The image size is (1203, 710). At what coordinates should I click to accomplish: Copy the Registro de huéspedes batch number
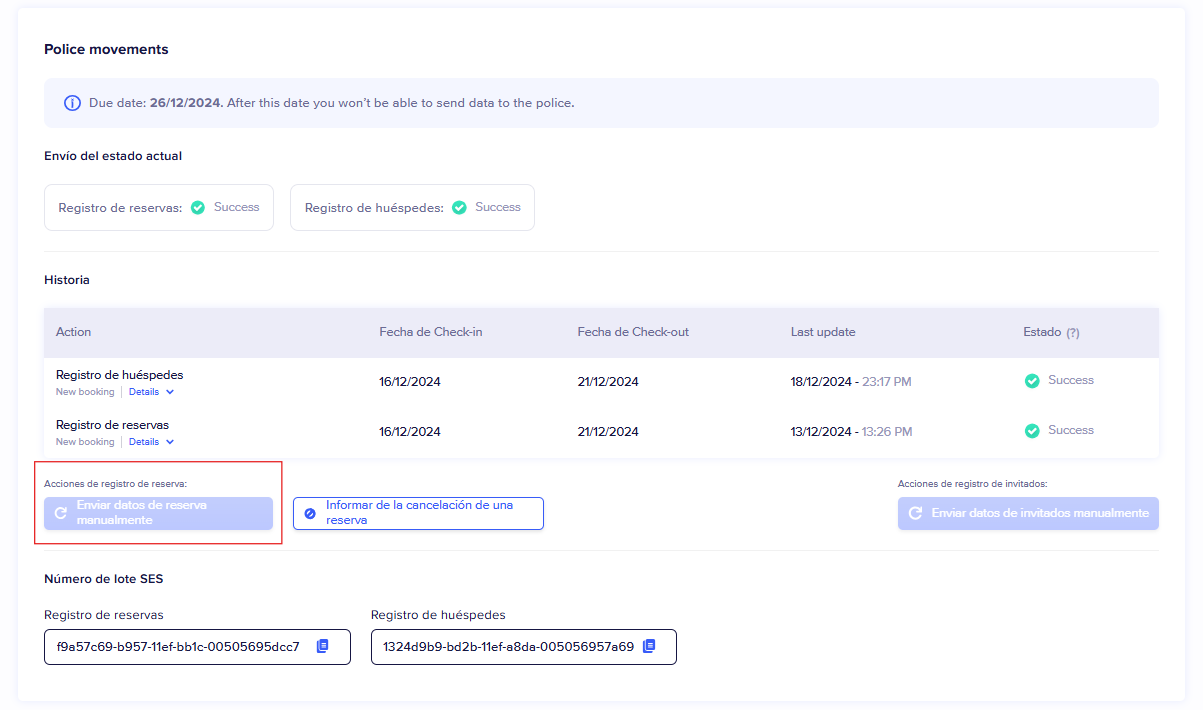[x=649, y=646]
